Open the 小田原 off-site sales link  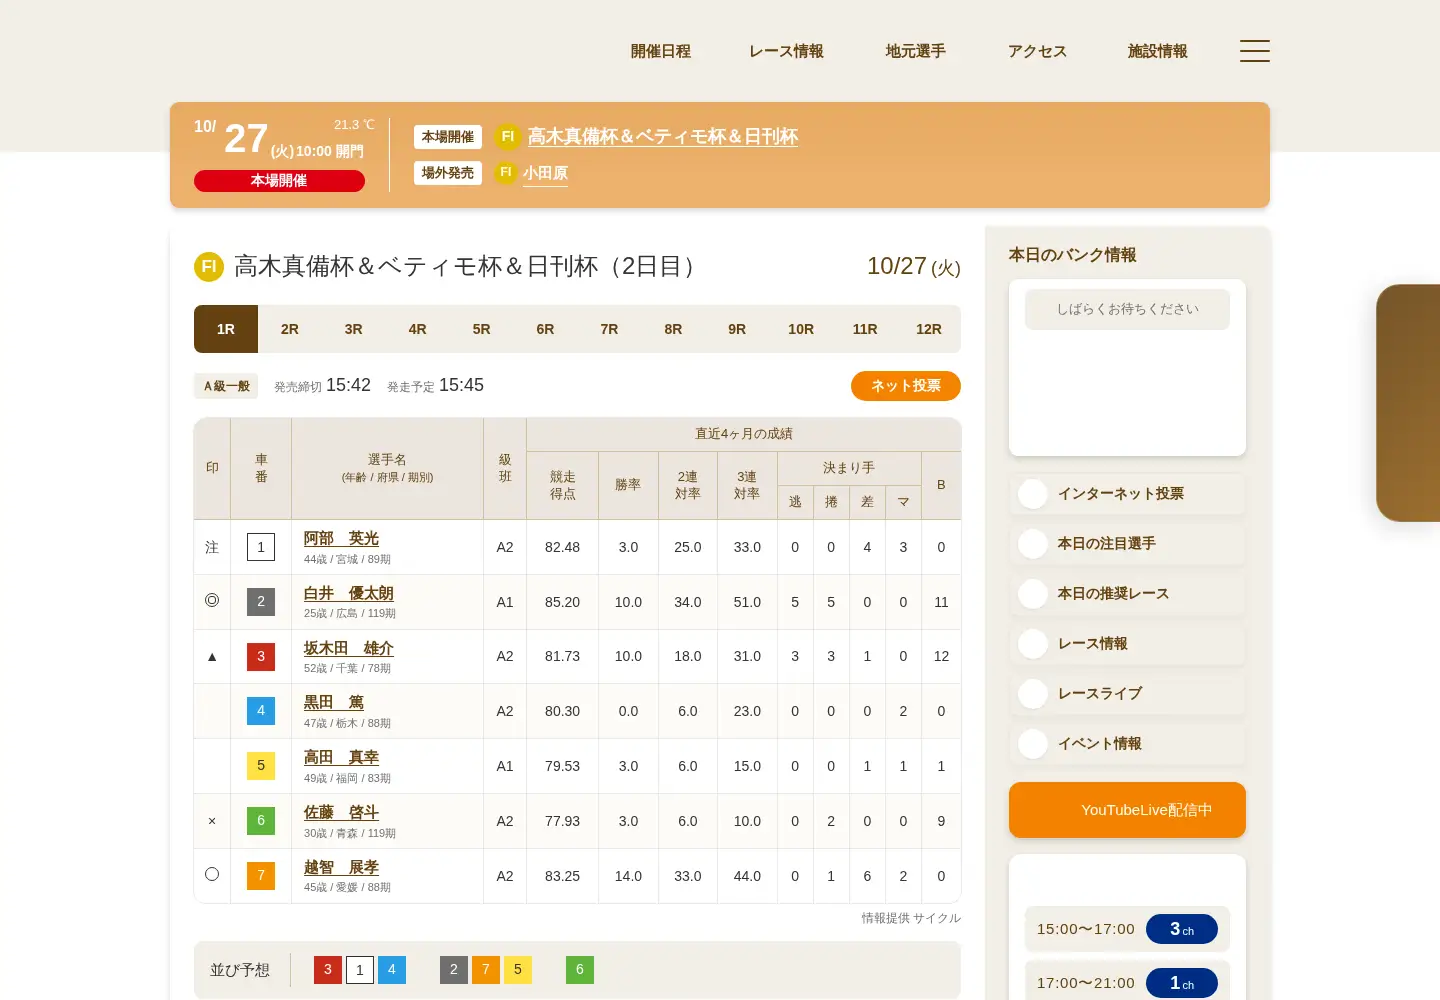point(545,173)
